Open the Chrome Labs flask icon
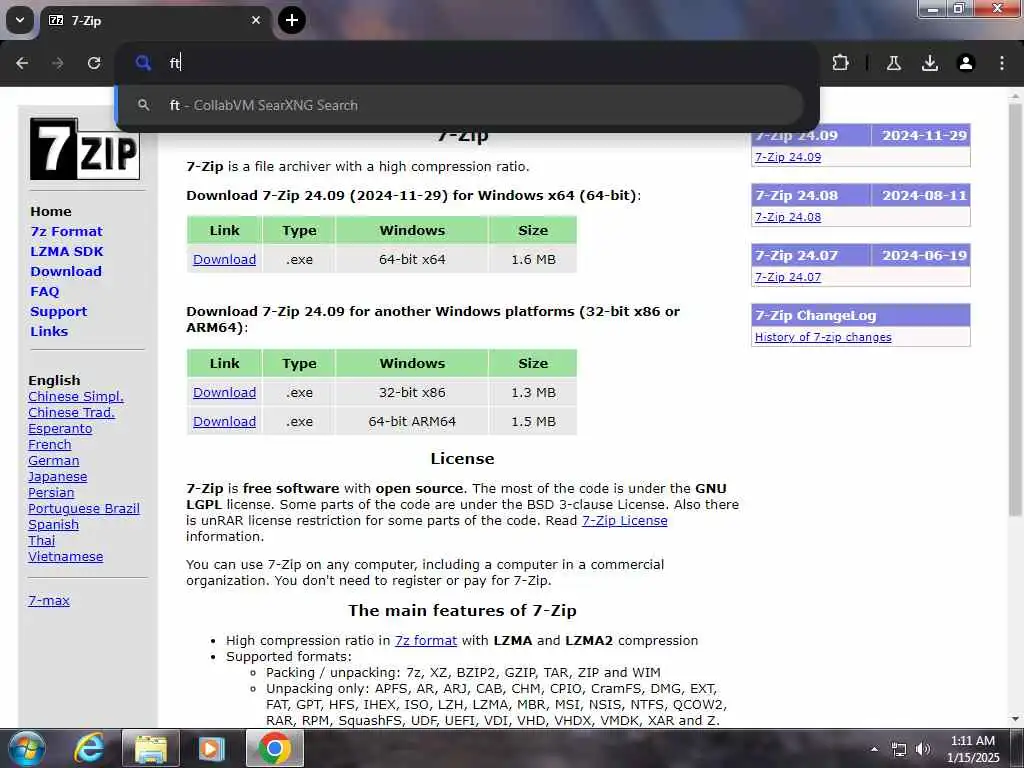Image resolution: width=1024 pixels, height=768 pixels. tap(894, 63)
